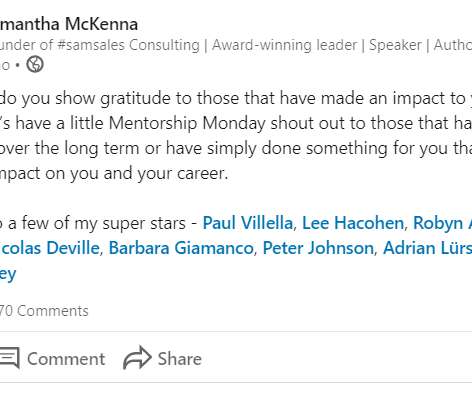The height and width of the screenshot is (394, 472).
Task: Open Adrian Lürs mentioned profile link
Action: 427,248
